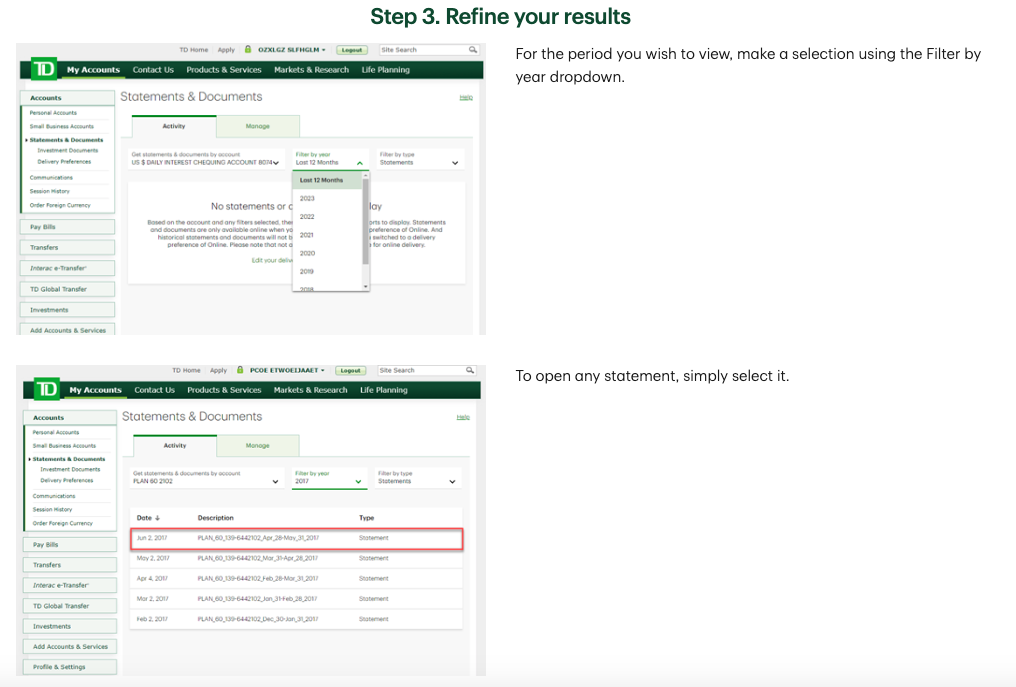
Task: Click Communications in bottom screenshot's sidebar
Action: point(54,496)
